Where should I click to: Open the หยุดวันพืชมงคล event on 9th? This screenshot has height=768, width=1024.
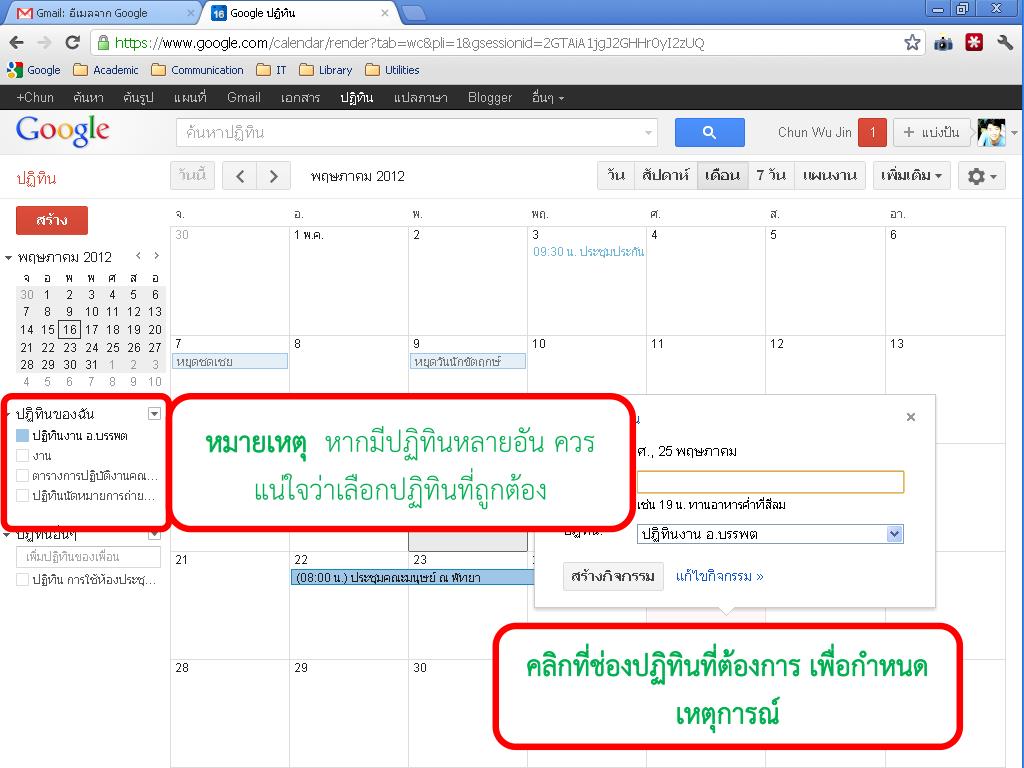[468, 361]
